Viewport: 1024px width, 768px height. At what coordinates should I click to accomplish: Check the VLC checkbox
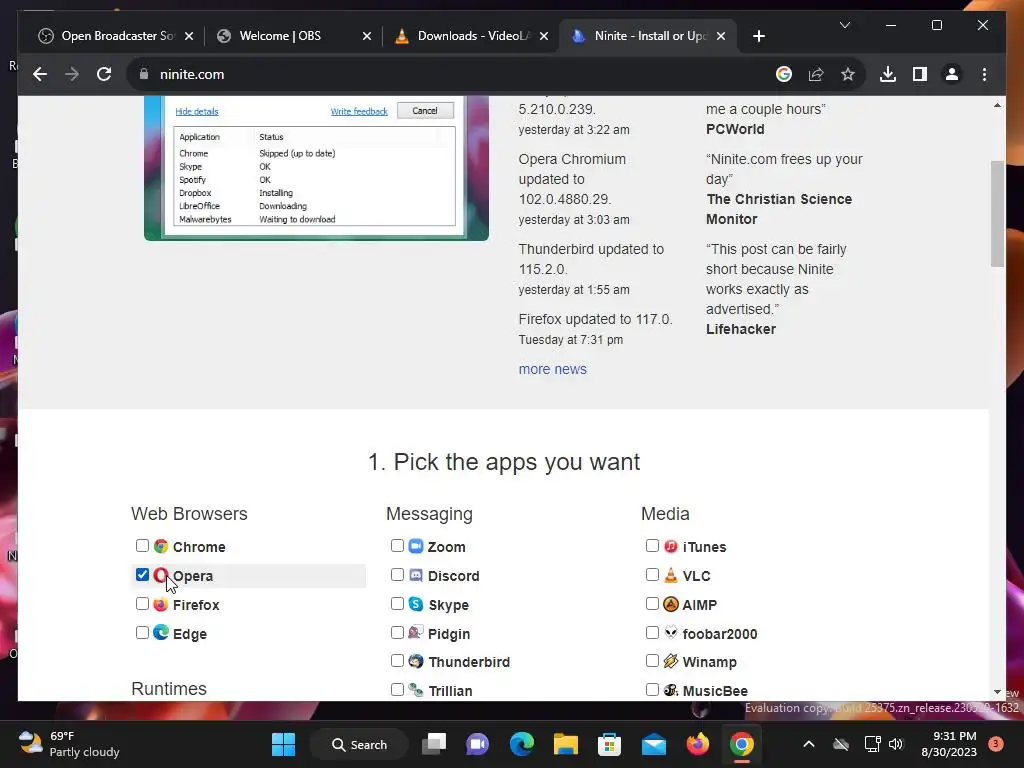[652, 575]
